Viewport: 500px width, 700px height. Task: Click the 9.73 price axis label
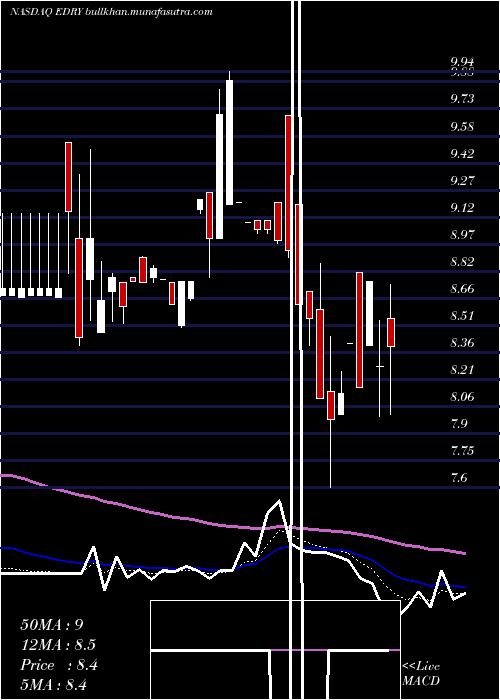pyautogui.click(x=462, y=99)
